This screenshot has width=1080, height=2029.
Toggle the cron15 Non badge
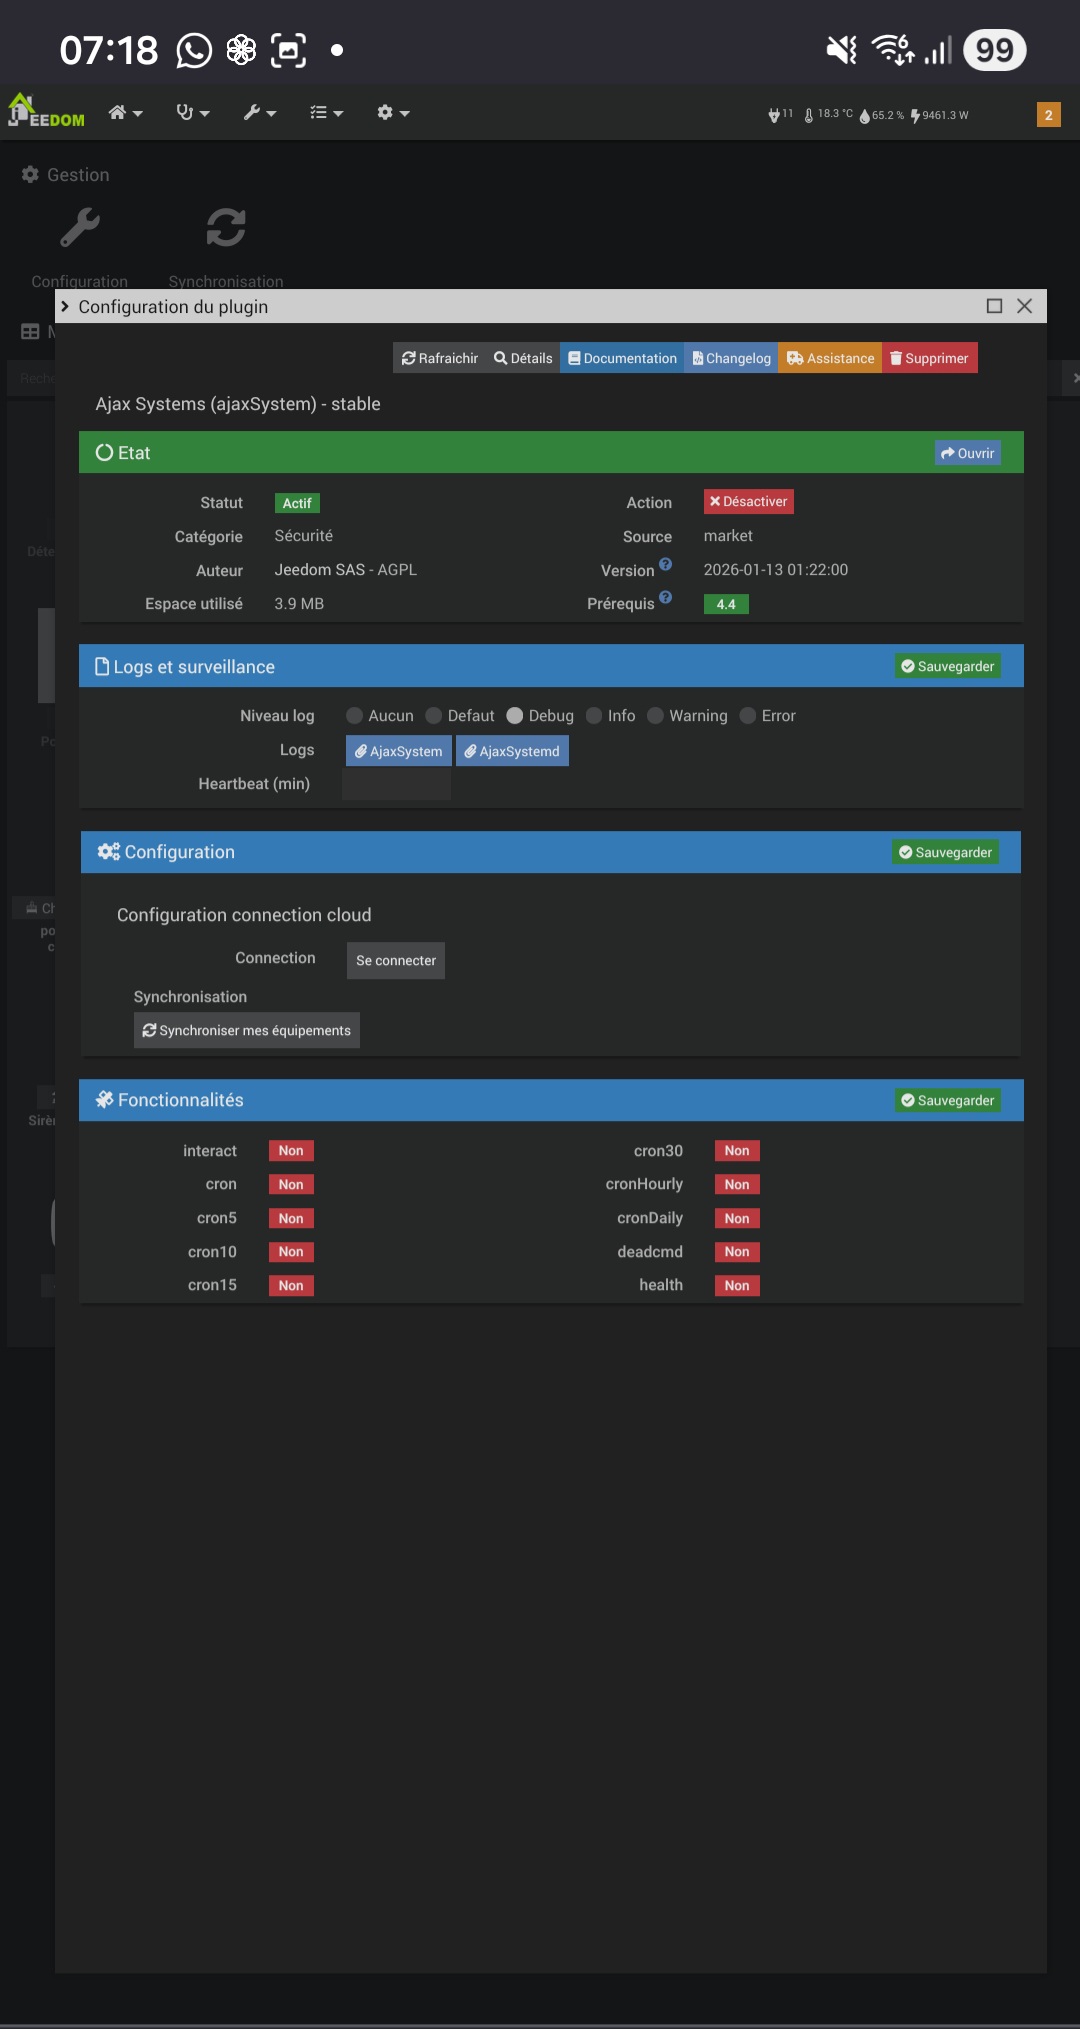[291, 1286]
